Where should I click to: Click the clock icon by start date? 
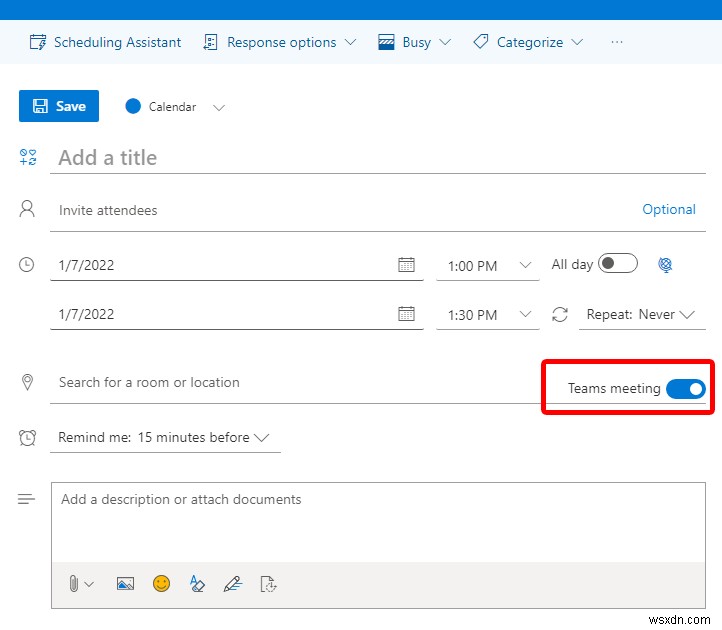click(x=26, y=265)
